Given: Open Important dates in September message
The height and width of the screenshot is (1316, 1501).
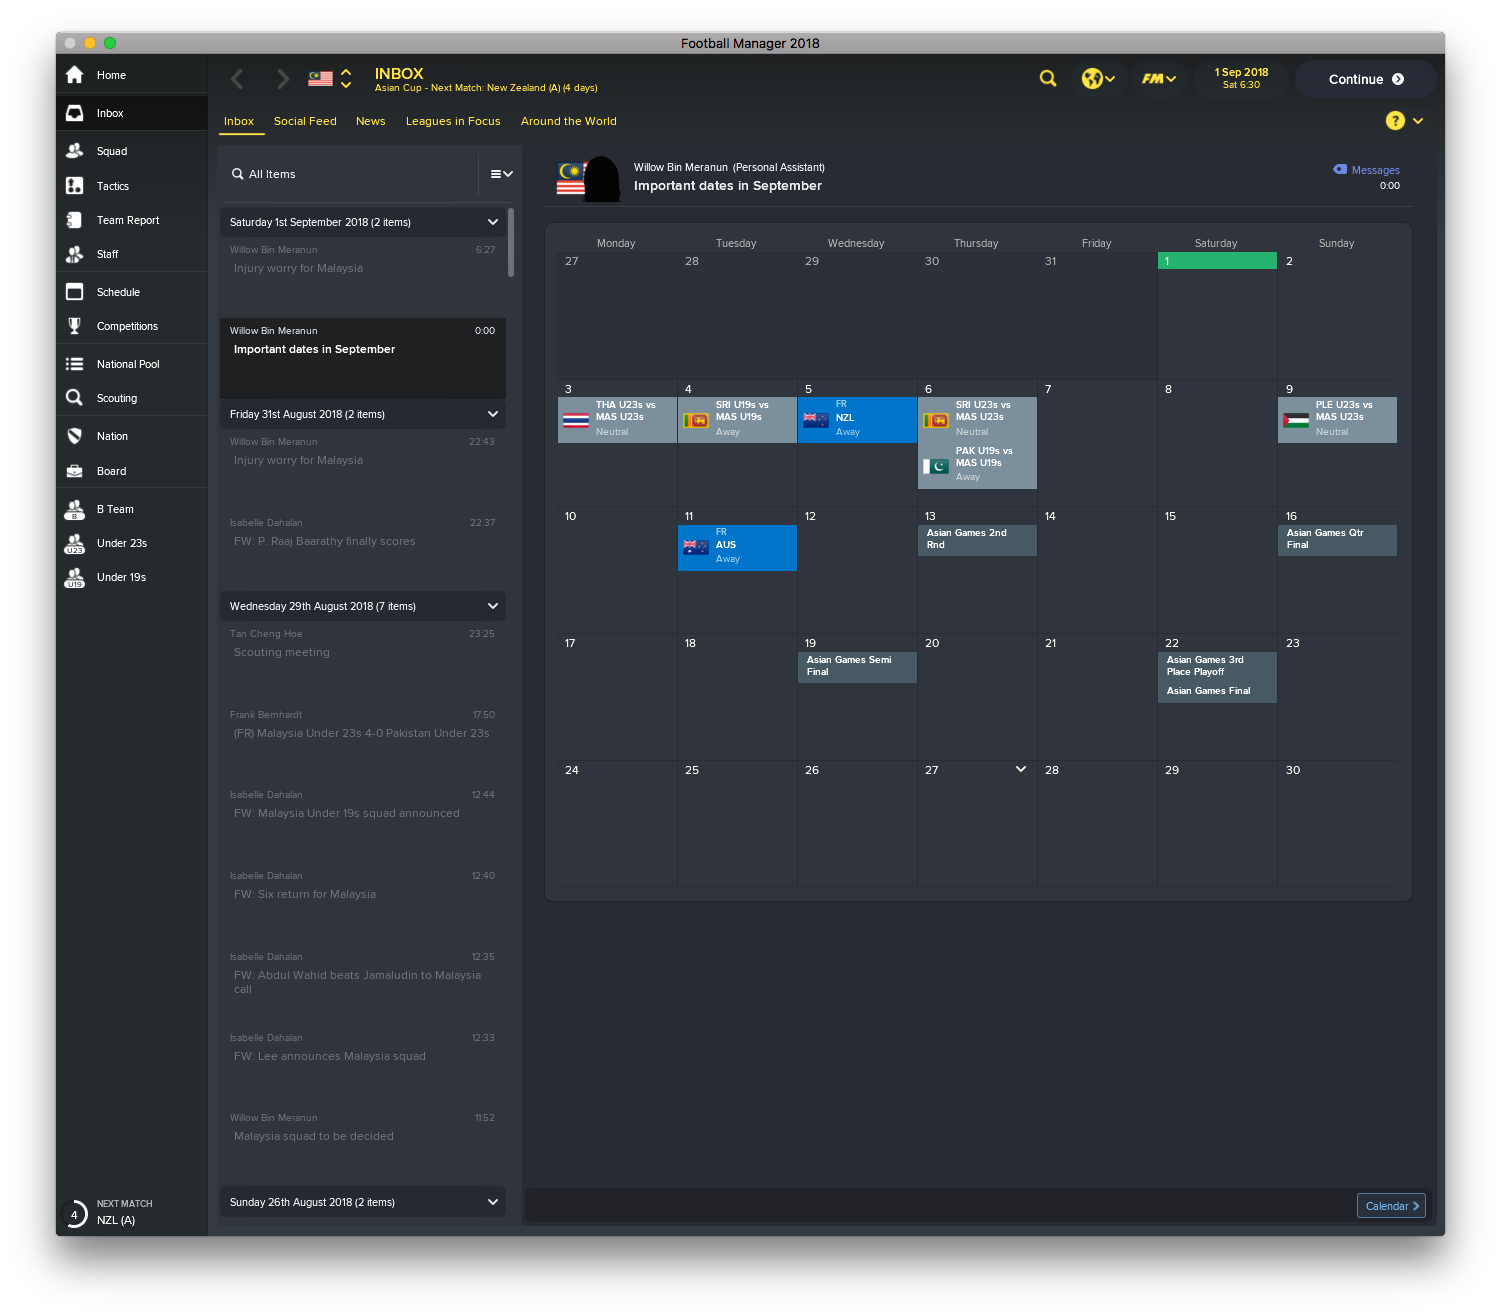Looking at the screenshot, I should click(x=362, y=358).
